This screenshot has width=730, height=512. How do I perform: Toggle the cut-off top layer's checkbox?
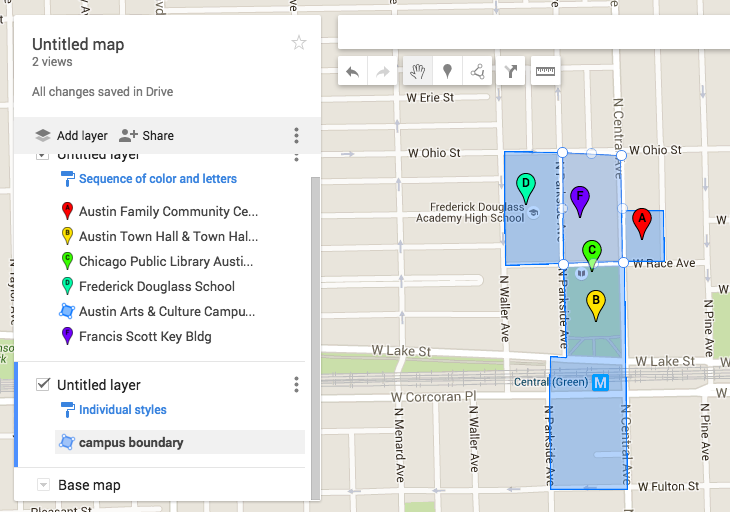[x=42, y=156]
